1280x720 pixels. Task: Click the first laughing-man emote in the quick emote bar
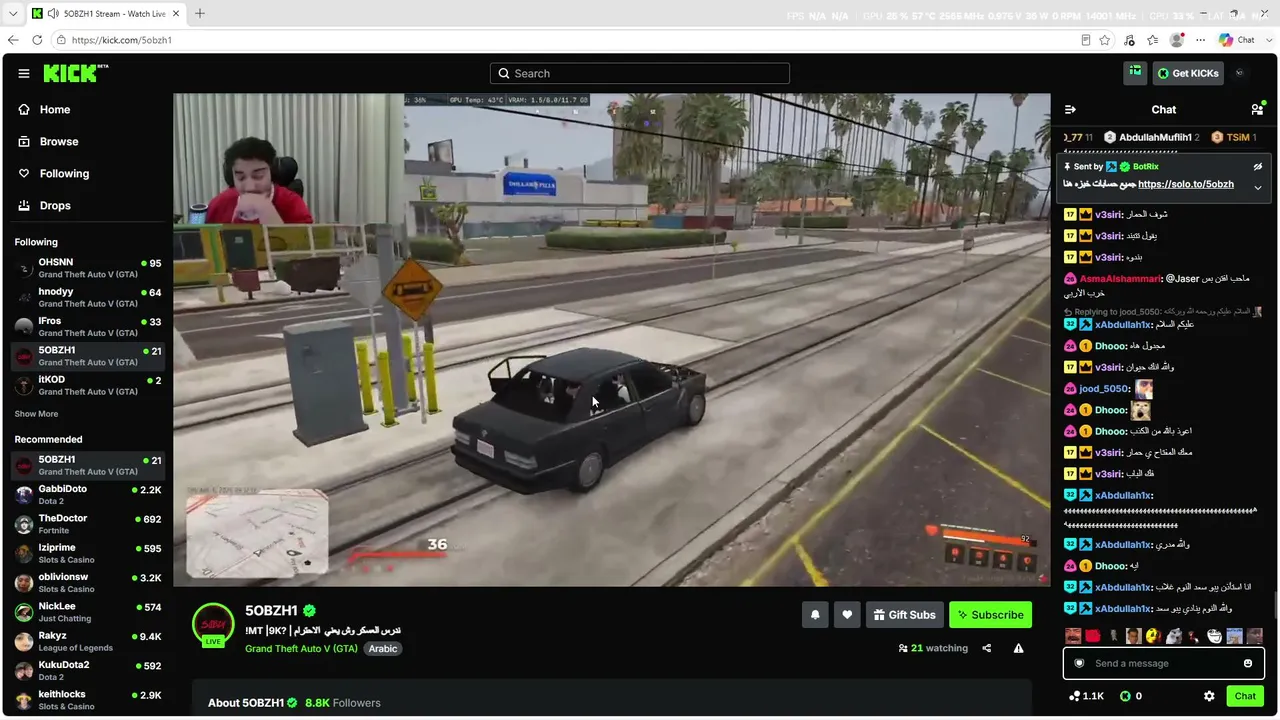[1072, 636]
